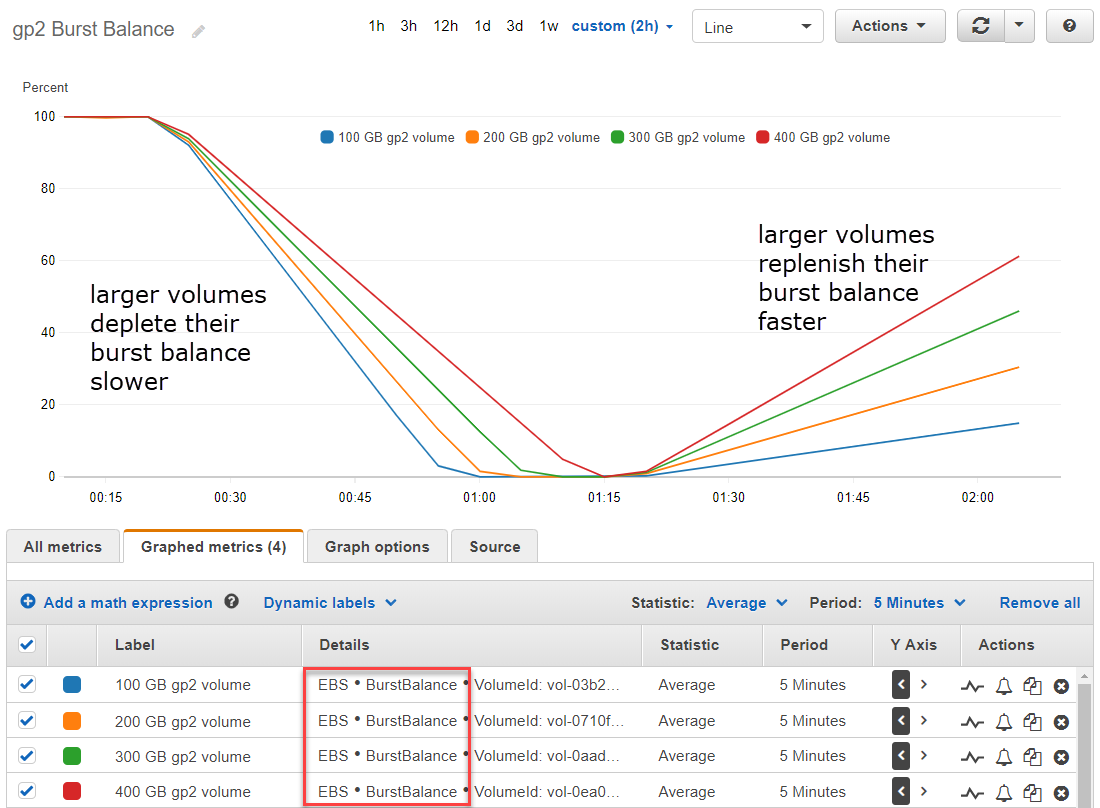Duplicate the 100 GB gp2 volume metric
Screen dimensions: 1100x808
click(x=1032, y=686)
